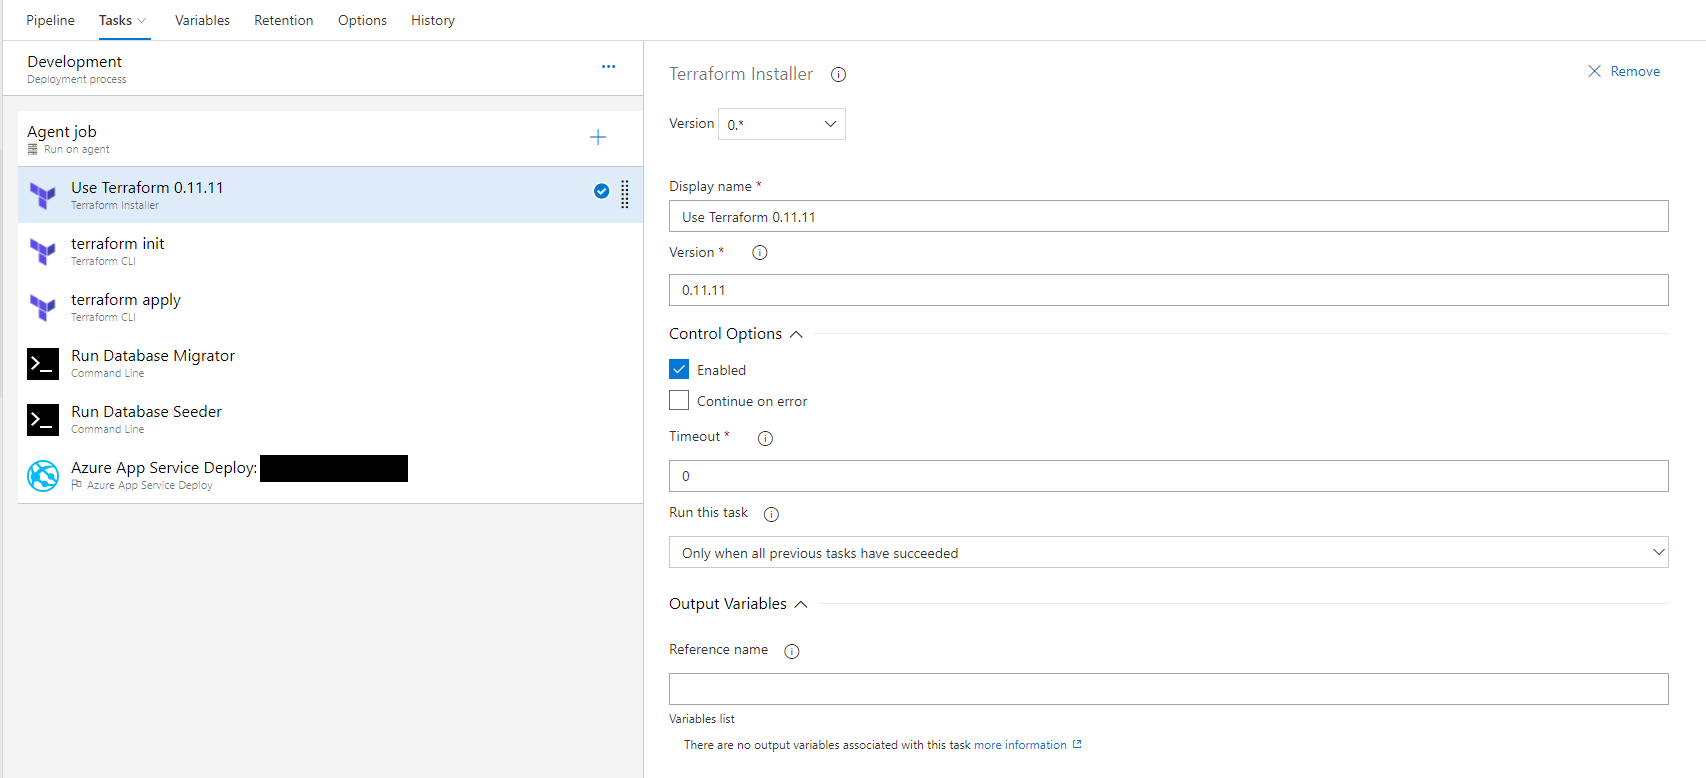The height and width of the screenshot is (778, 1706).
Task: Show info for Reference name
Action: (x=792, y=651)
